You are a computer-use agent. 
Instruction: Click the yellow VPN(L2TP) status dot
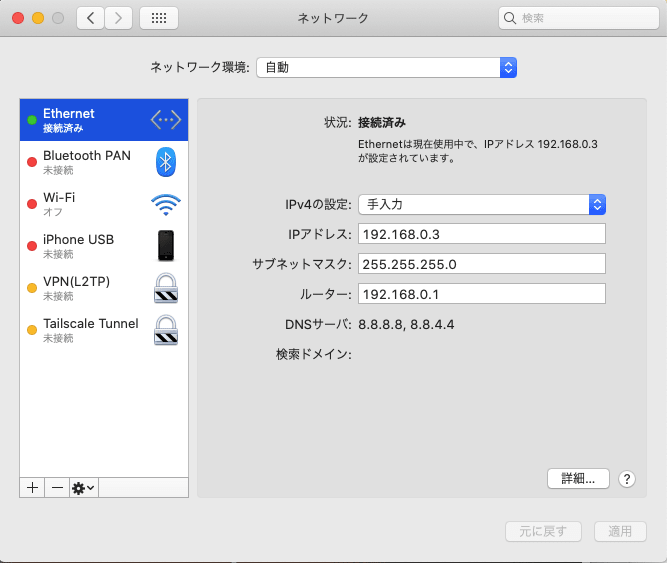point(32,288)
